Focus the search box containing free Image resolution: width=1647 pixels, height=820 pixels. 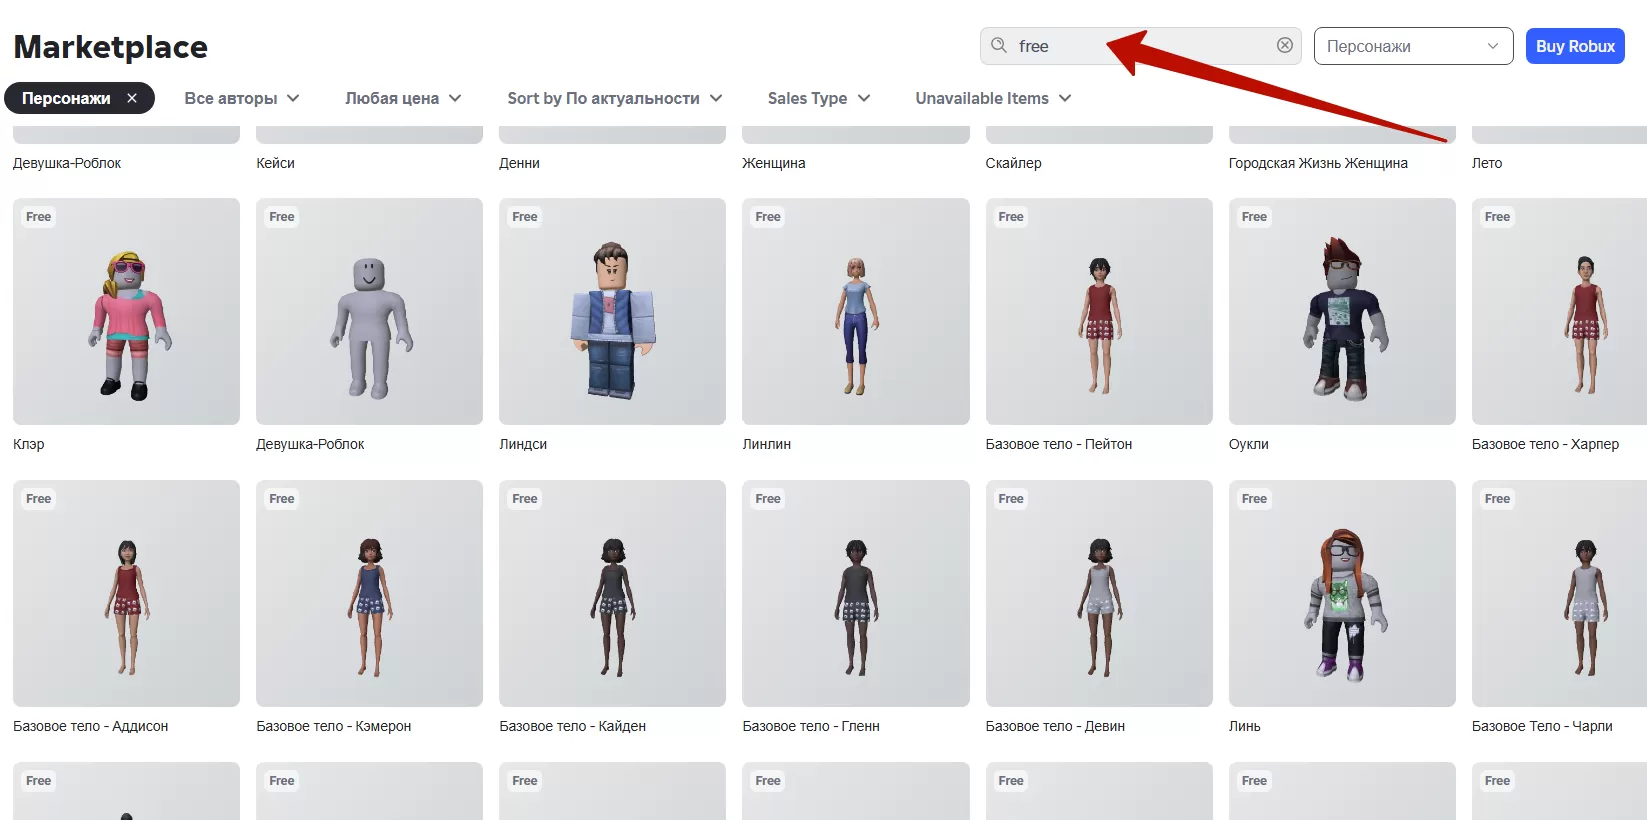coord(1140,46)
